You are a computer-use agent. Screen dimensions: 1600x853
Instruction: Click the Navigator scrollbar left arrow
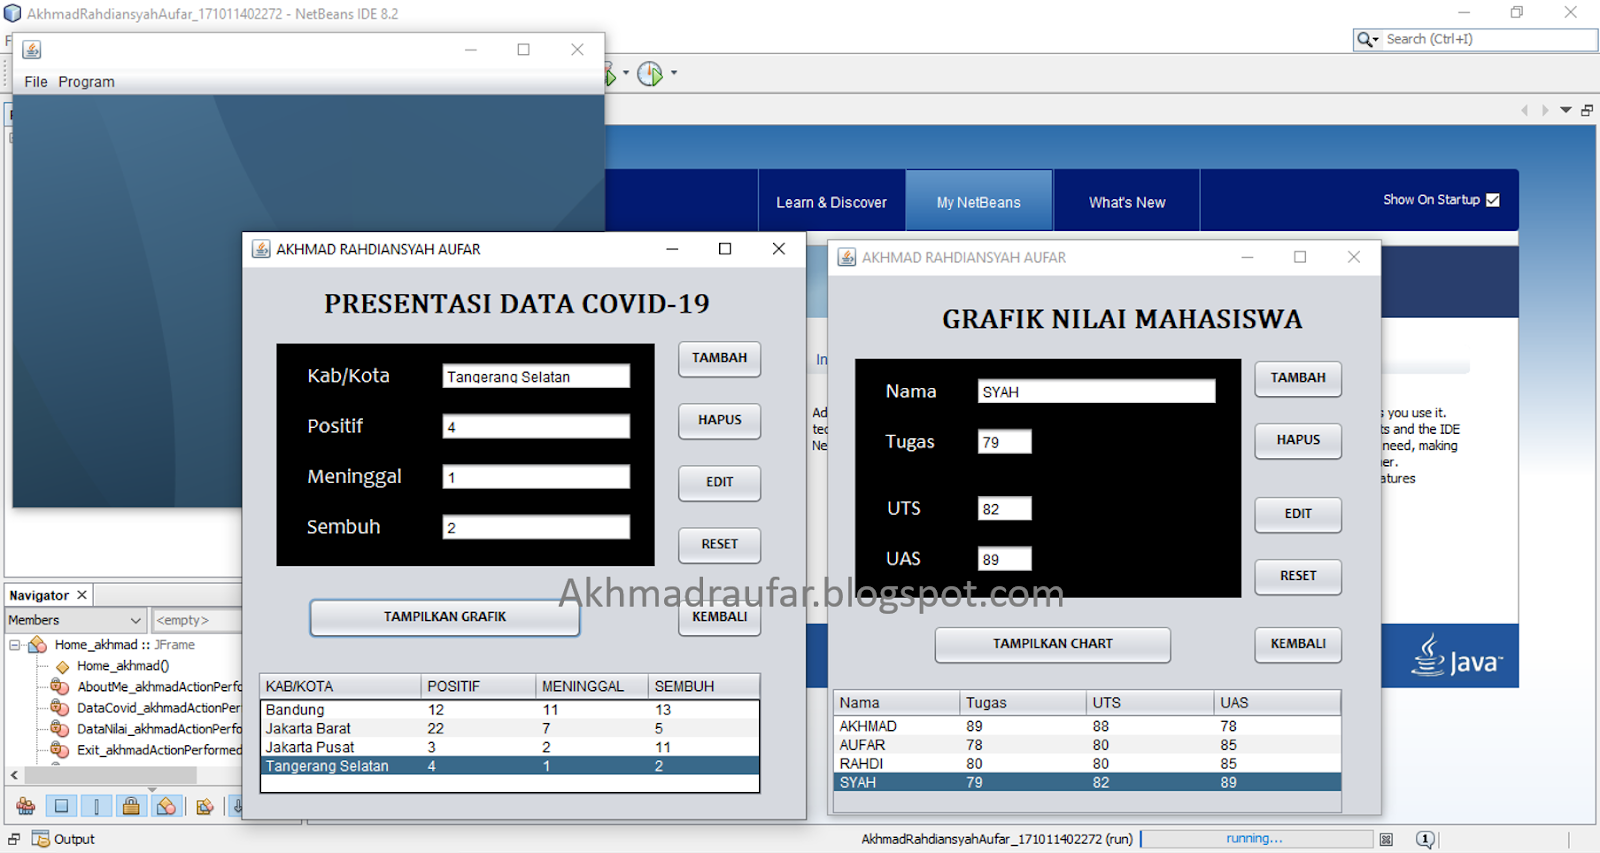coord(14,775)
